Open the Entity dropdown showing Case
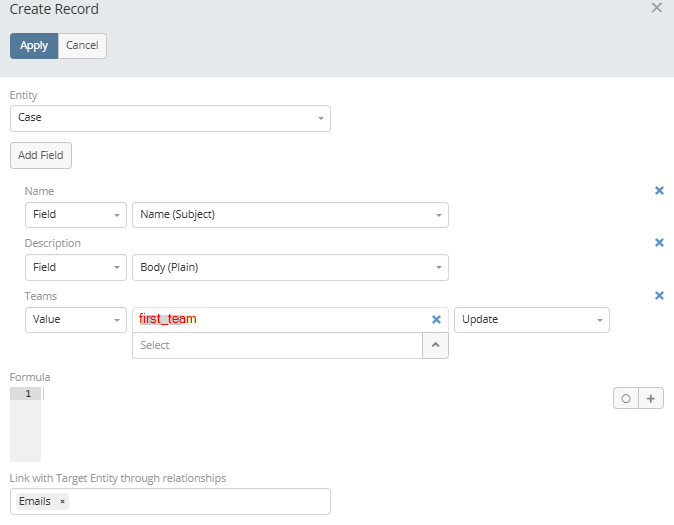674x525 pixels. tap(170, 118)
